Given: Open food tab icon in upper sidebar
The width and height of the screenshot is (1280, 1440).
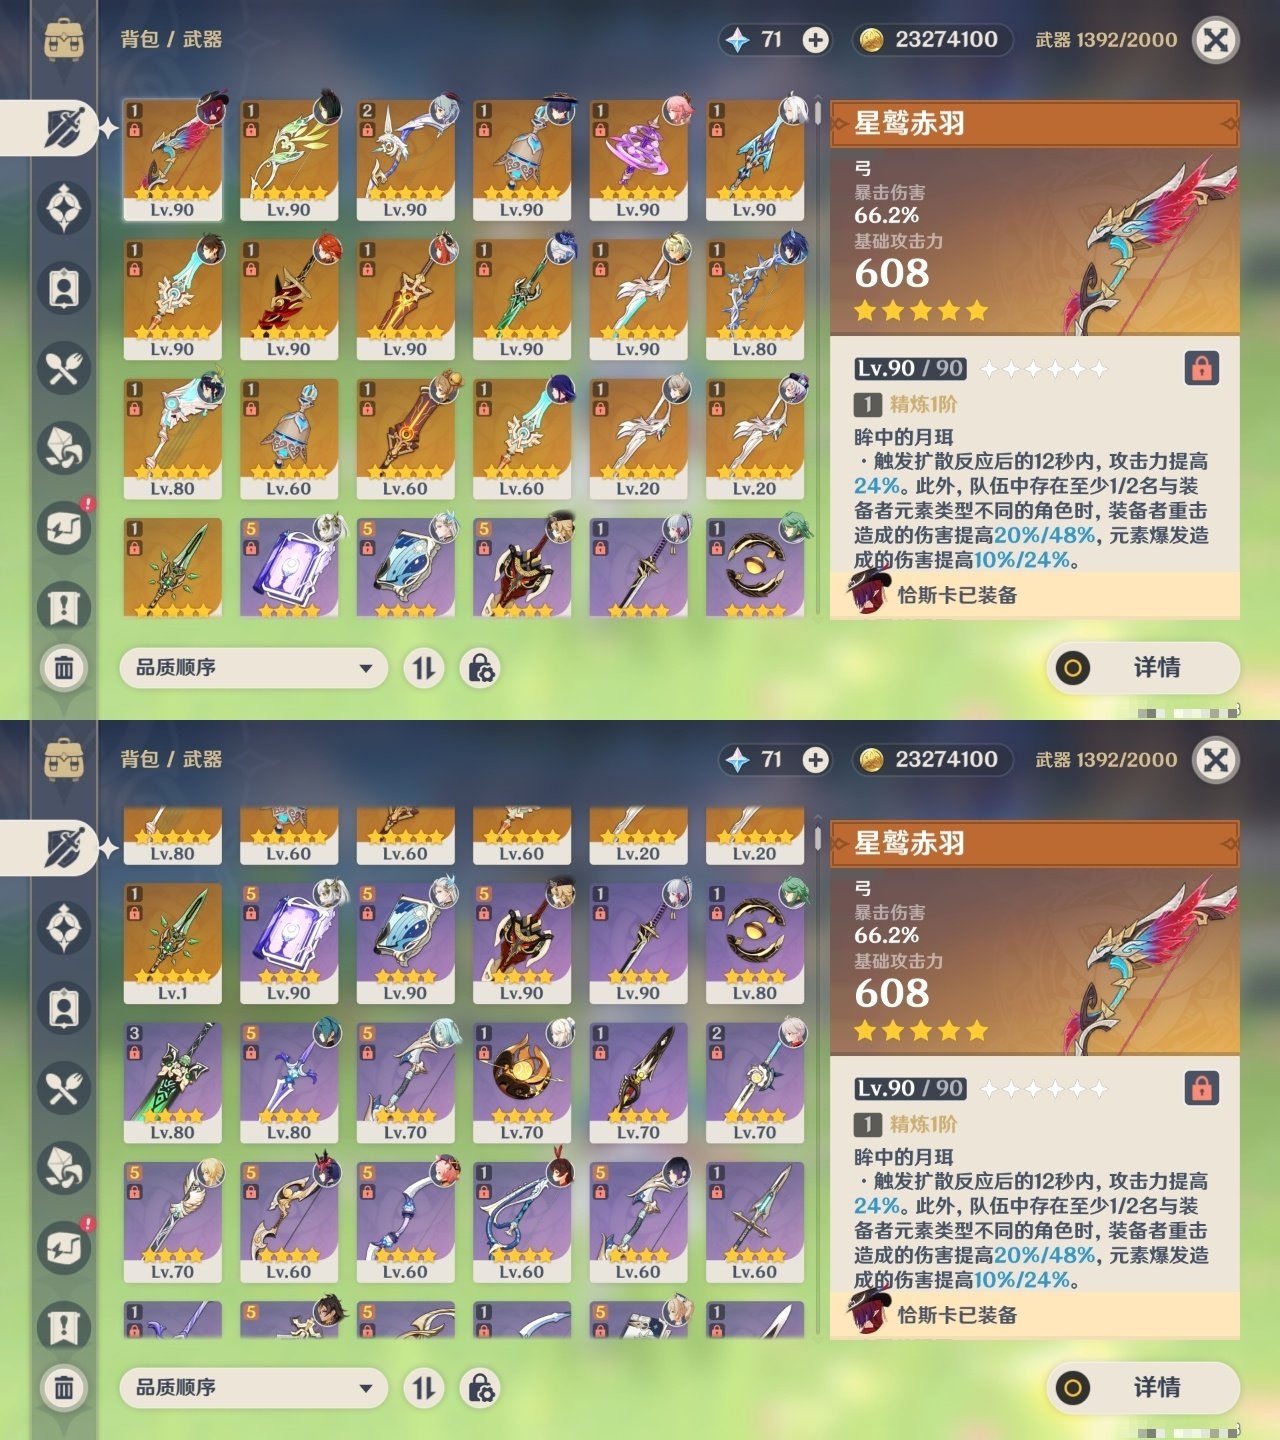Looking at the screenshot, I should (x=64, y=368).
